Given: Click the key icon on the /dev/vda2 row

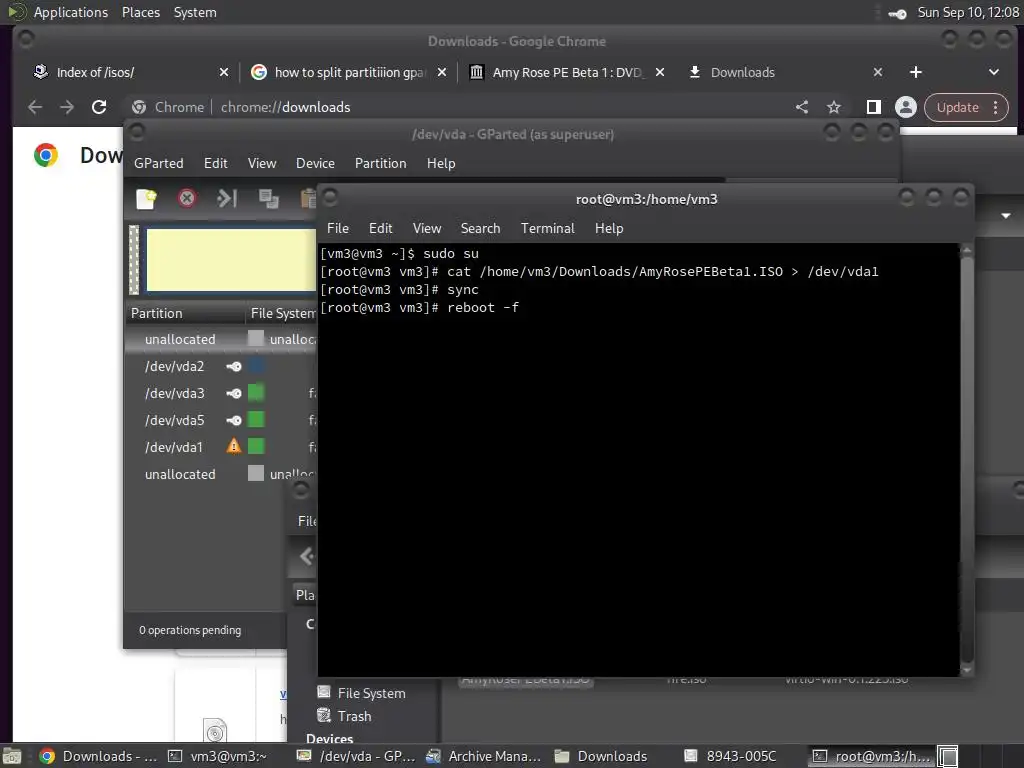Looking at the screenshot, I should (x=234, y=366).
